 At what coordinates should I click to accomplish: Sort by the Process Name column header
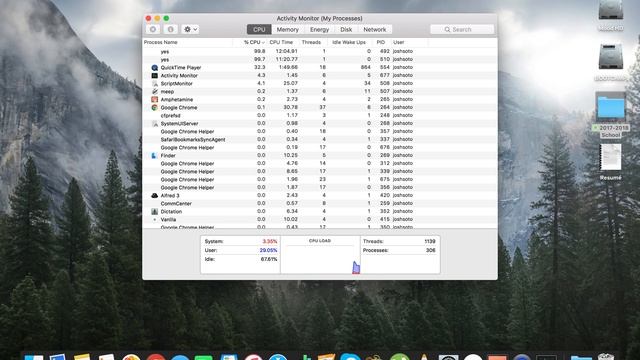[x=188, y=42]
